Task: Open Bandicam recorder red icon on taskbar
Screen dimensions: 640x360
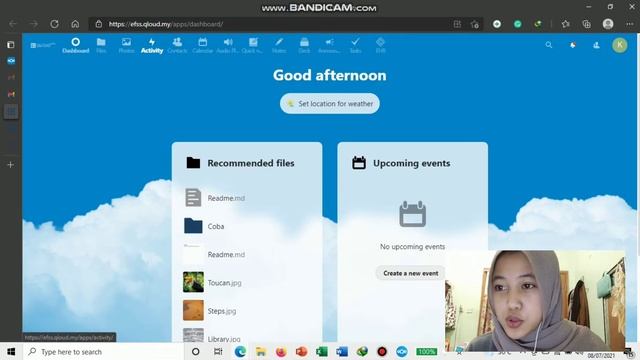Action: 382,351
